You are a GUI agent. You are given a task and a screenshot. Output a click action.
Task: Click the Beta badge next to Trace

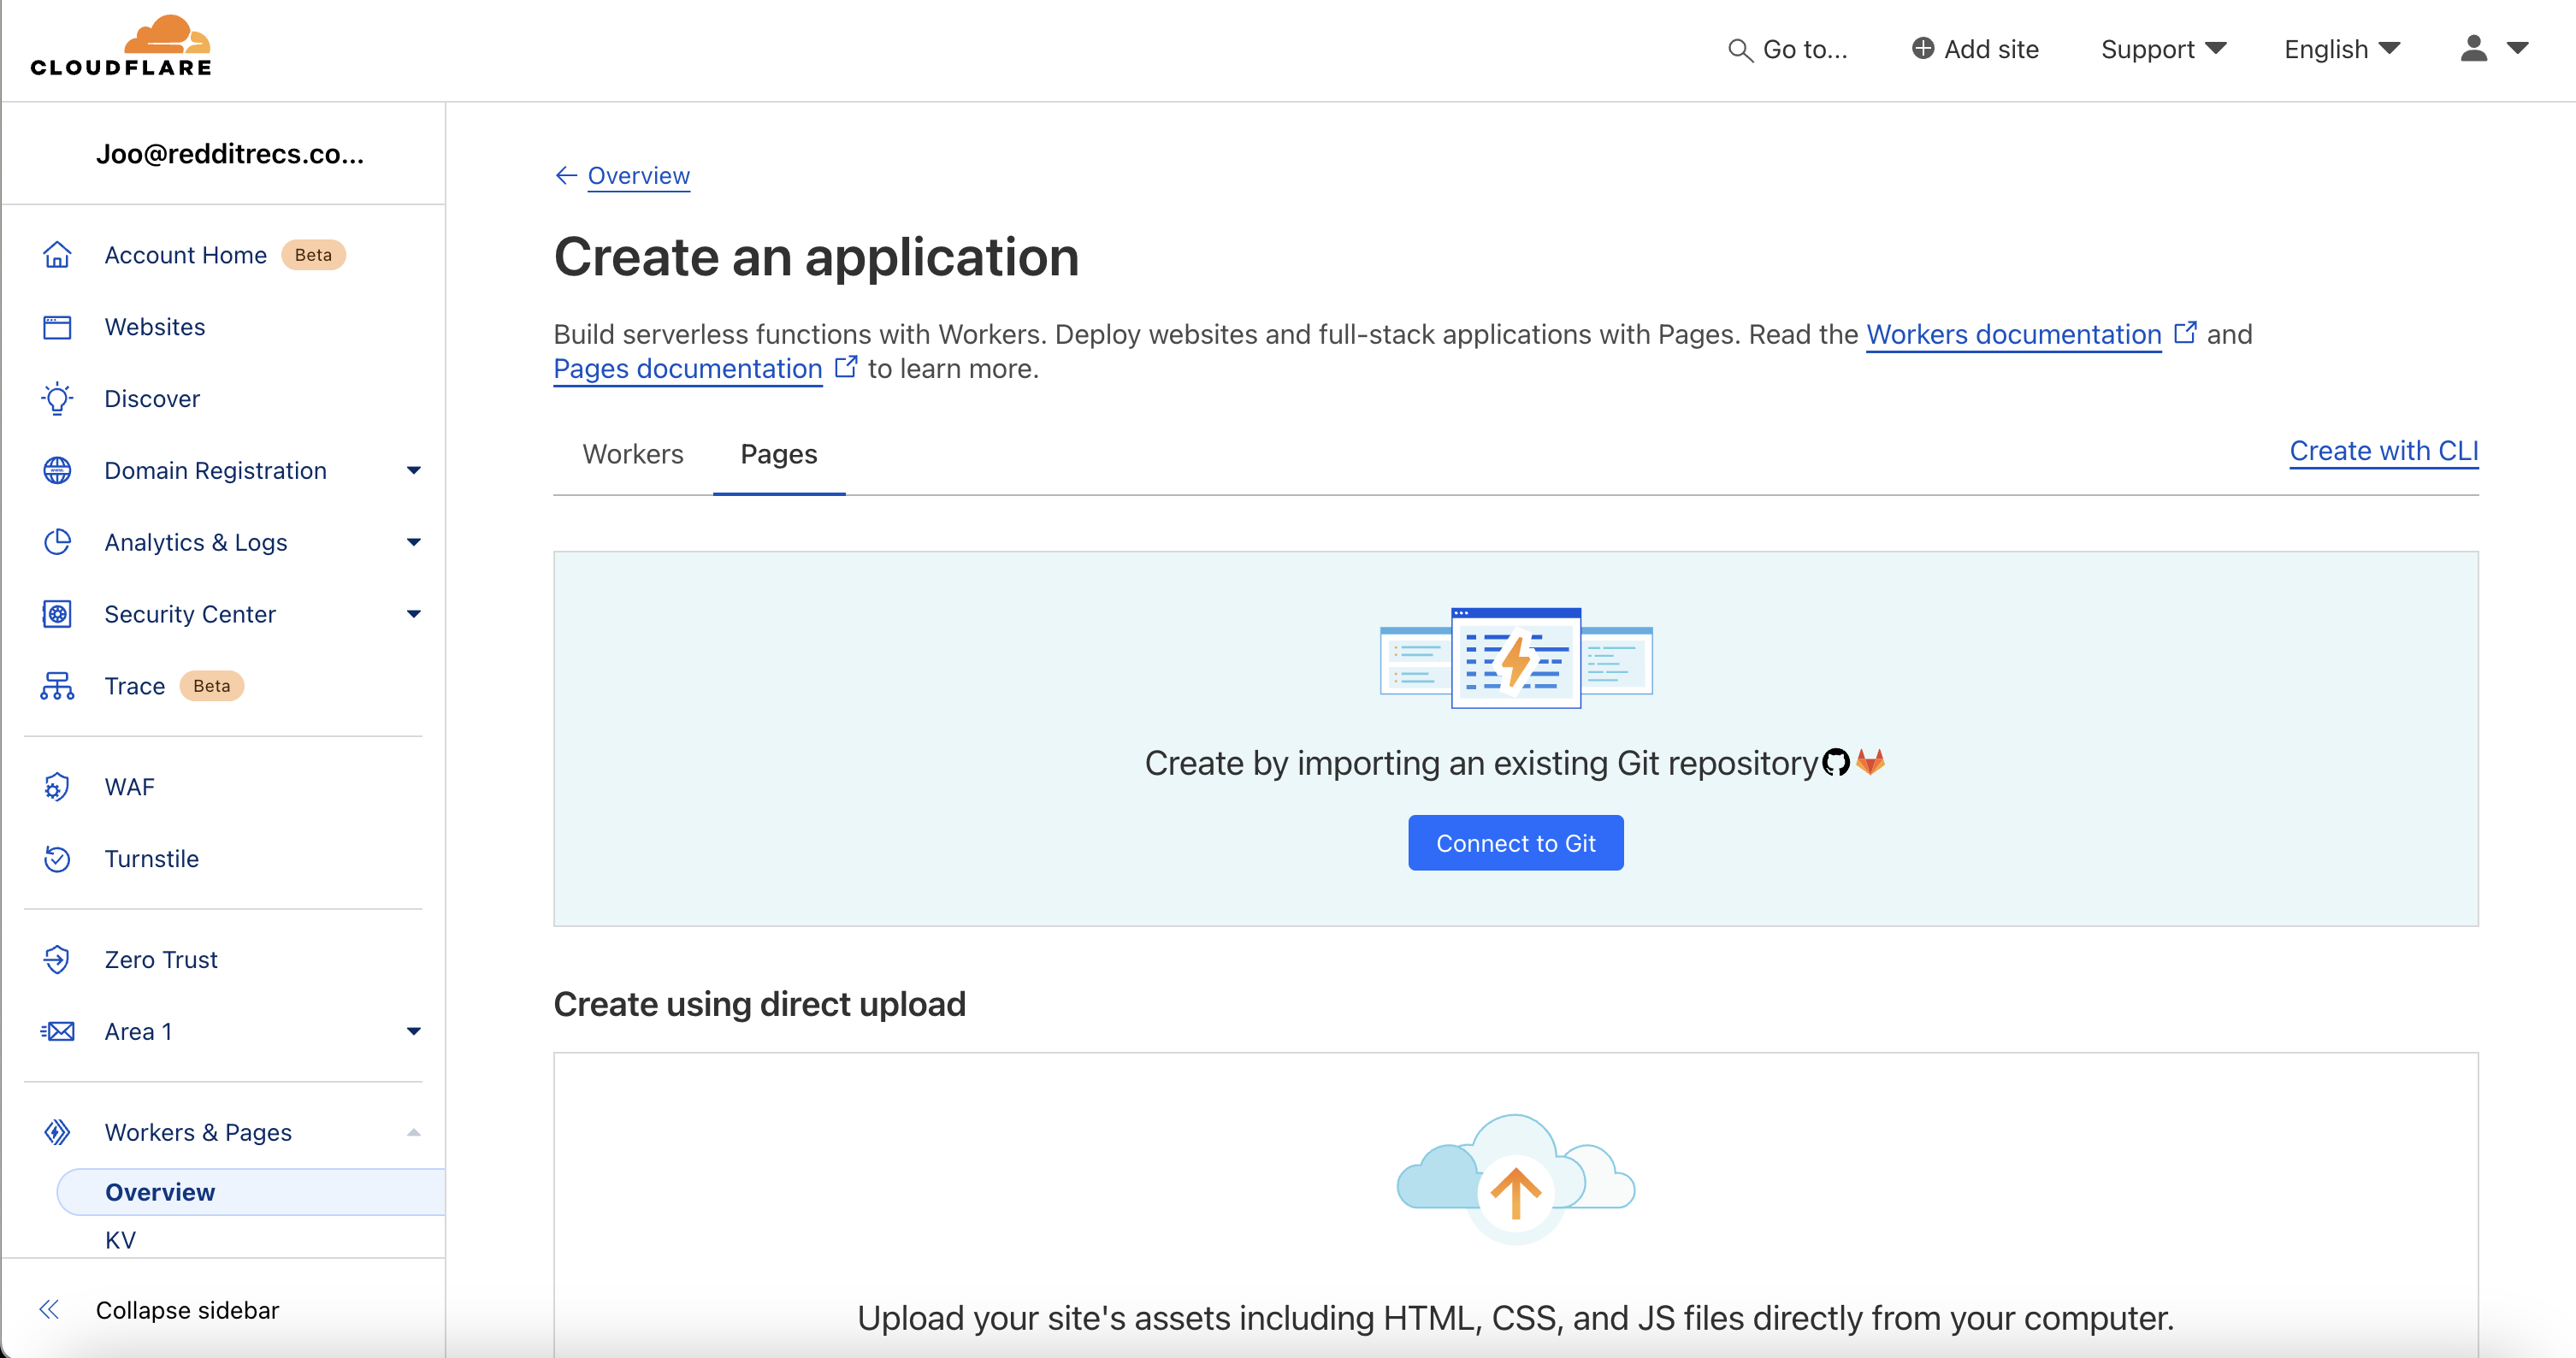[x=211, y=686]
